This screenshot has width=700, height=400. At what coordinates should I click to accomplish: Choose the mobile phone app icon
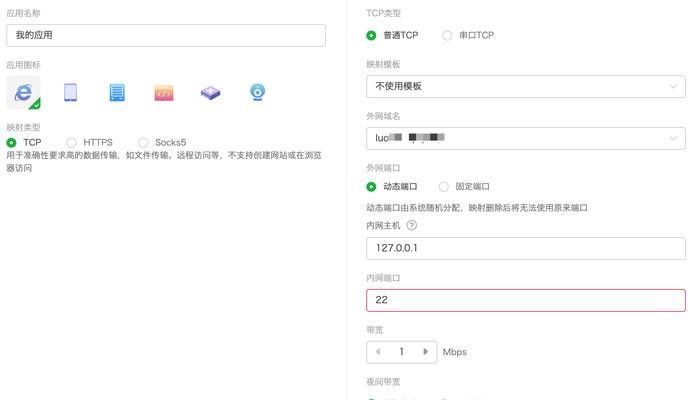pos(71,92)
